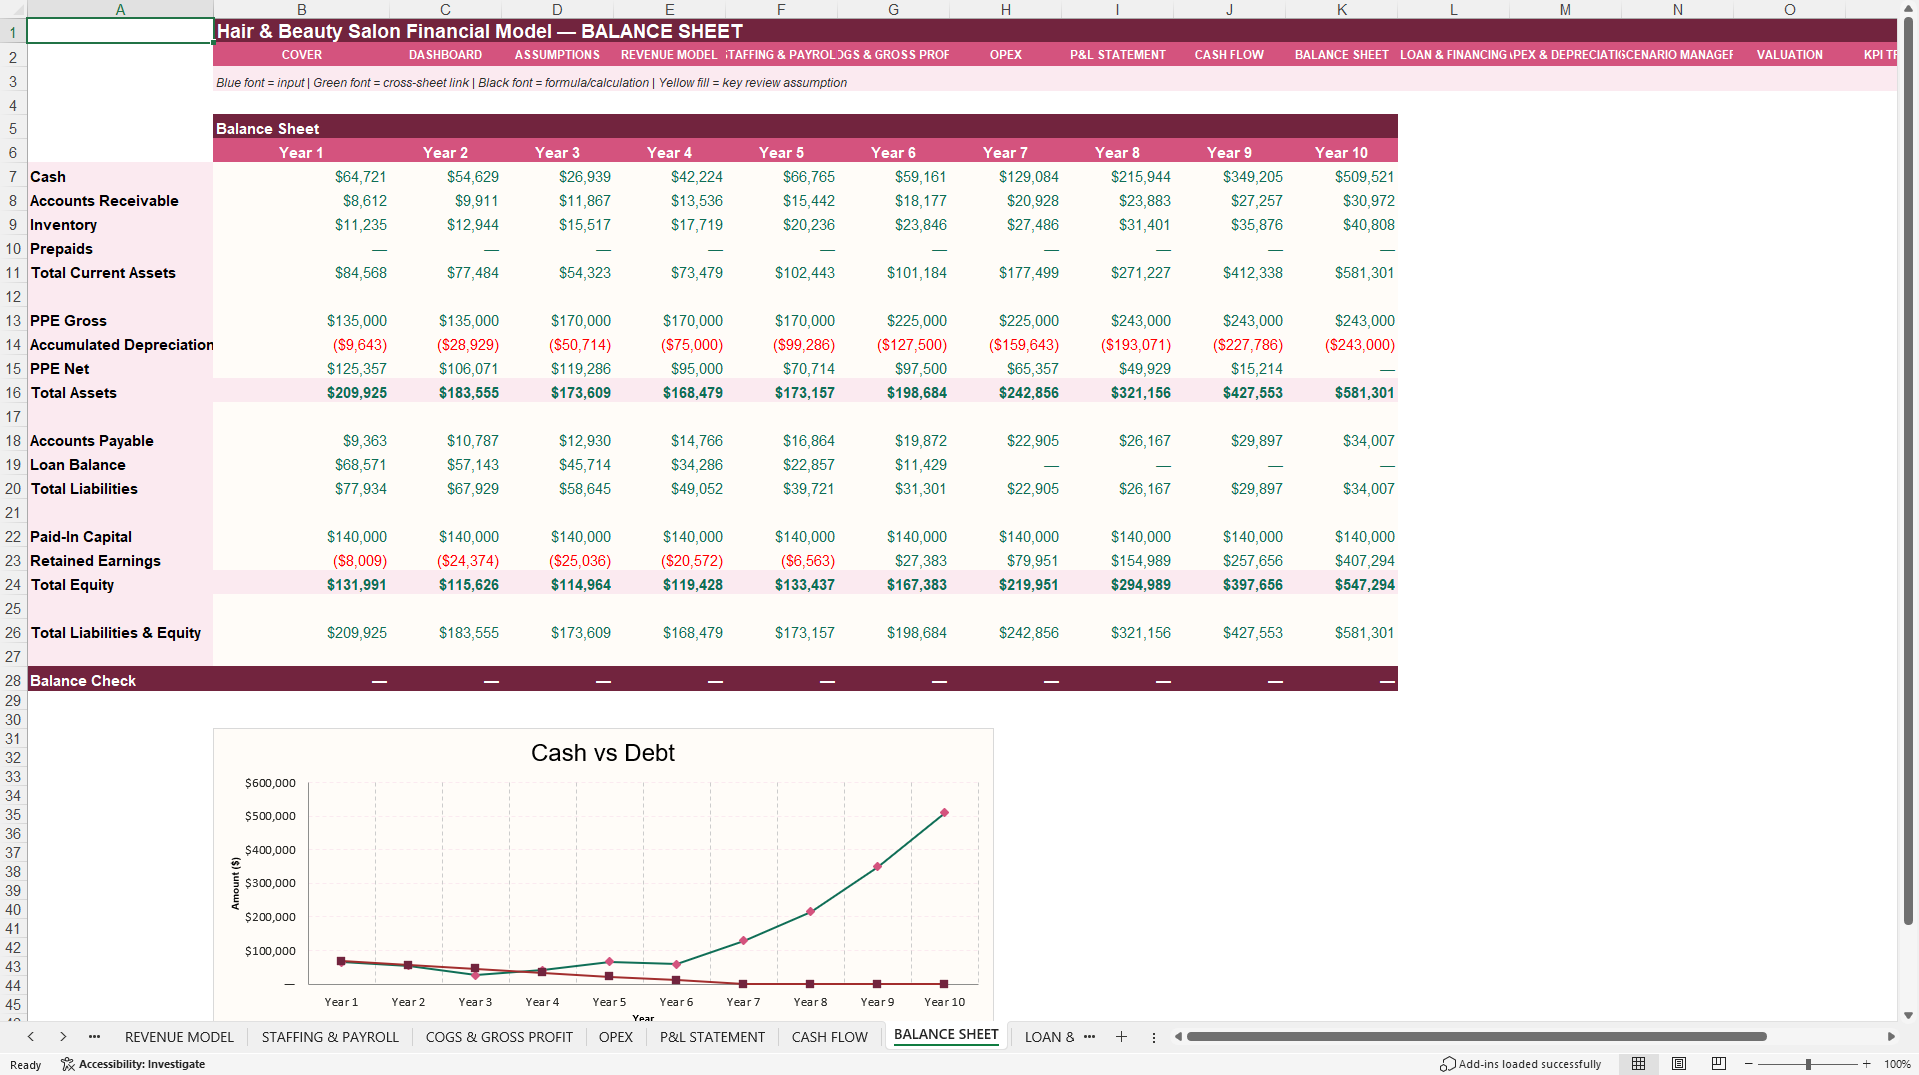Open the STAFFING & PAYROLL sheet tab
This screenshot has width=1919, height=1075.
tap(330, 1037)
